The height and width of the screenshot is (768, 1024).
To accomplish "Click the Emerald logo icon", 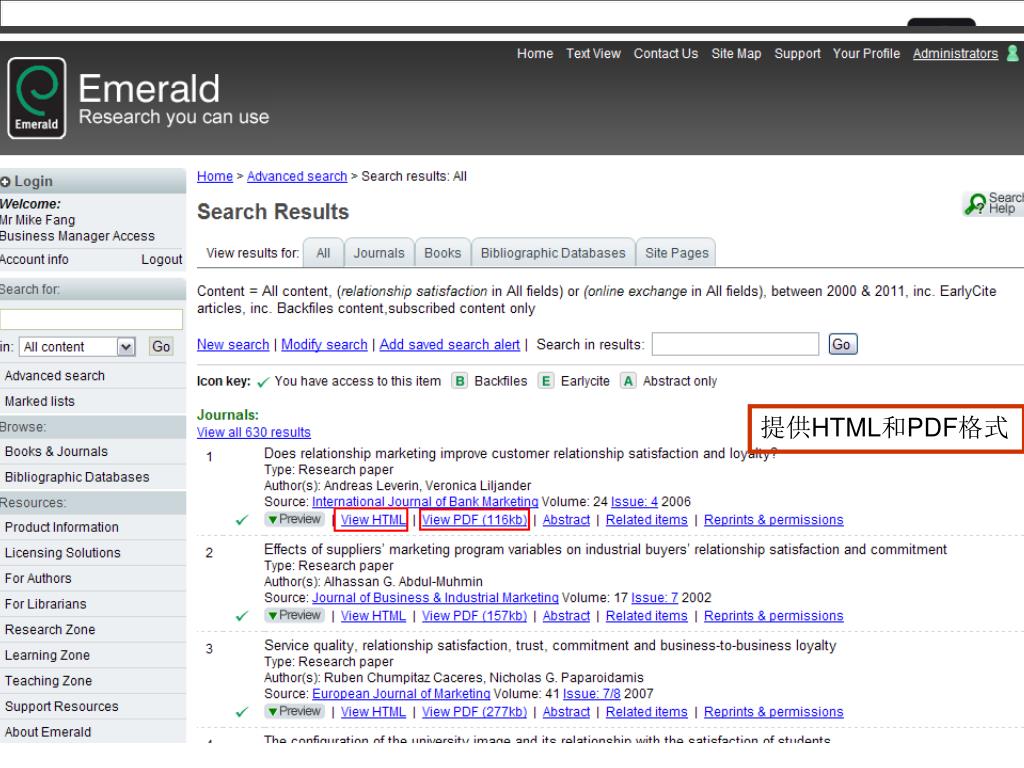I will [37, 98].
